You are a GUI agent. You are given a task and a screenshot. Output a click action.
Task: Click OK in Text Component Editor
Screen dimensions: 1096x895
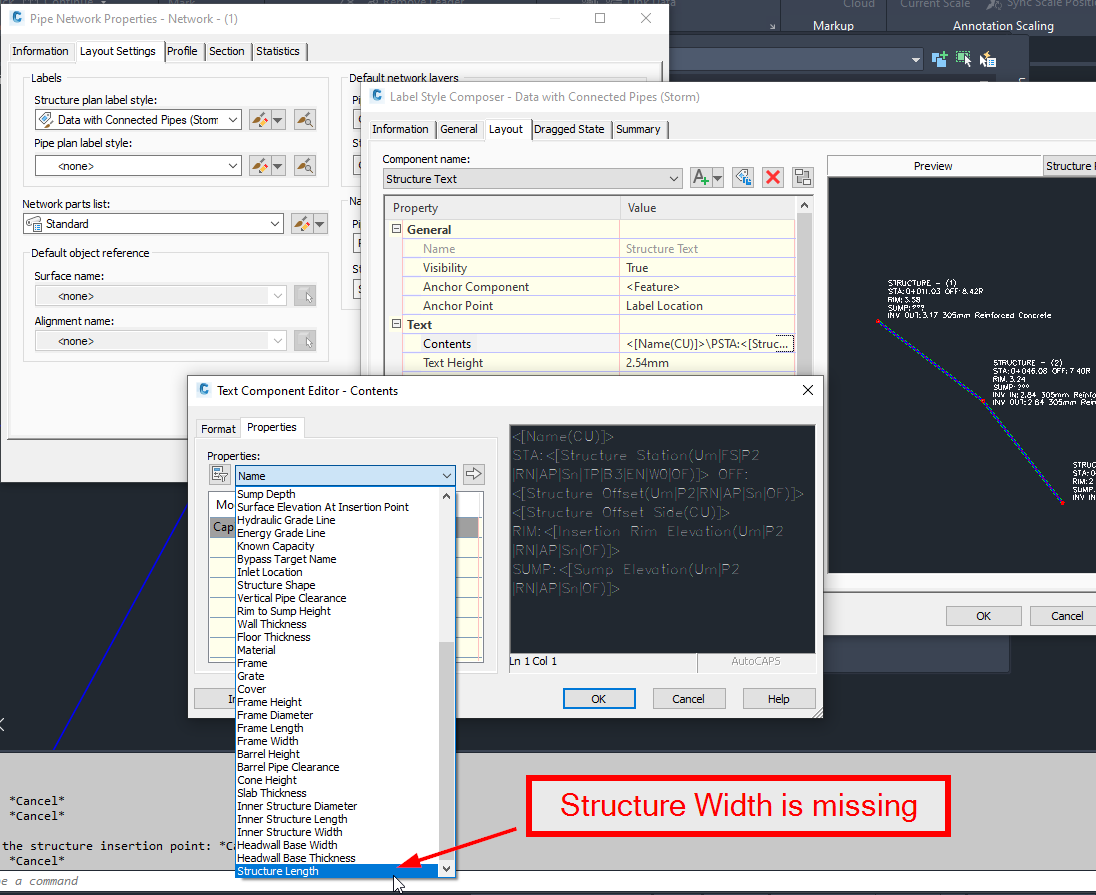[x=598, y=698]
